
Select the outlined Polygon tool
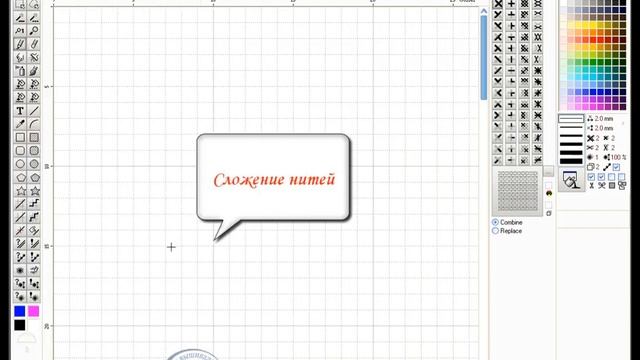click(20, 178)
